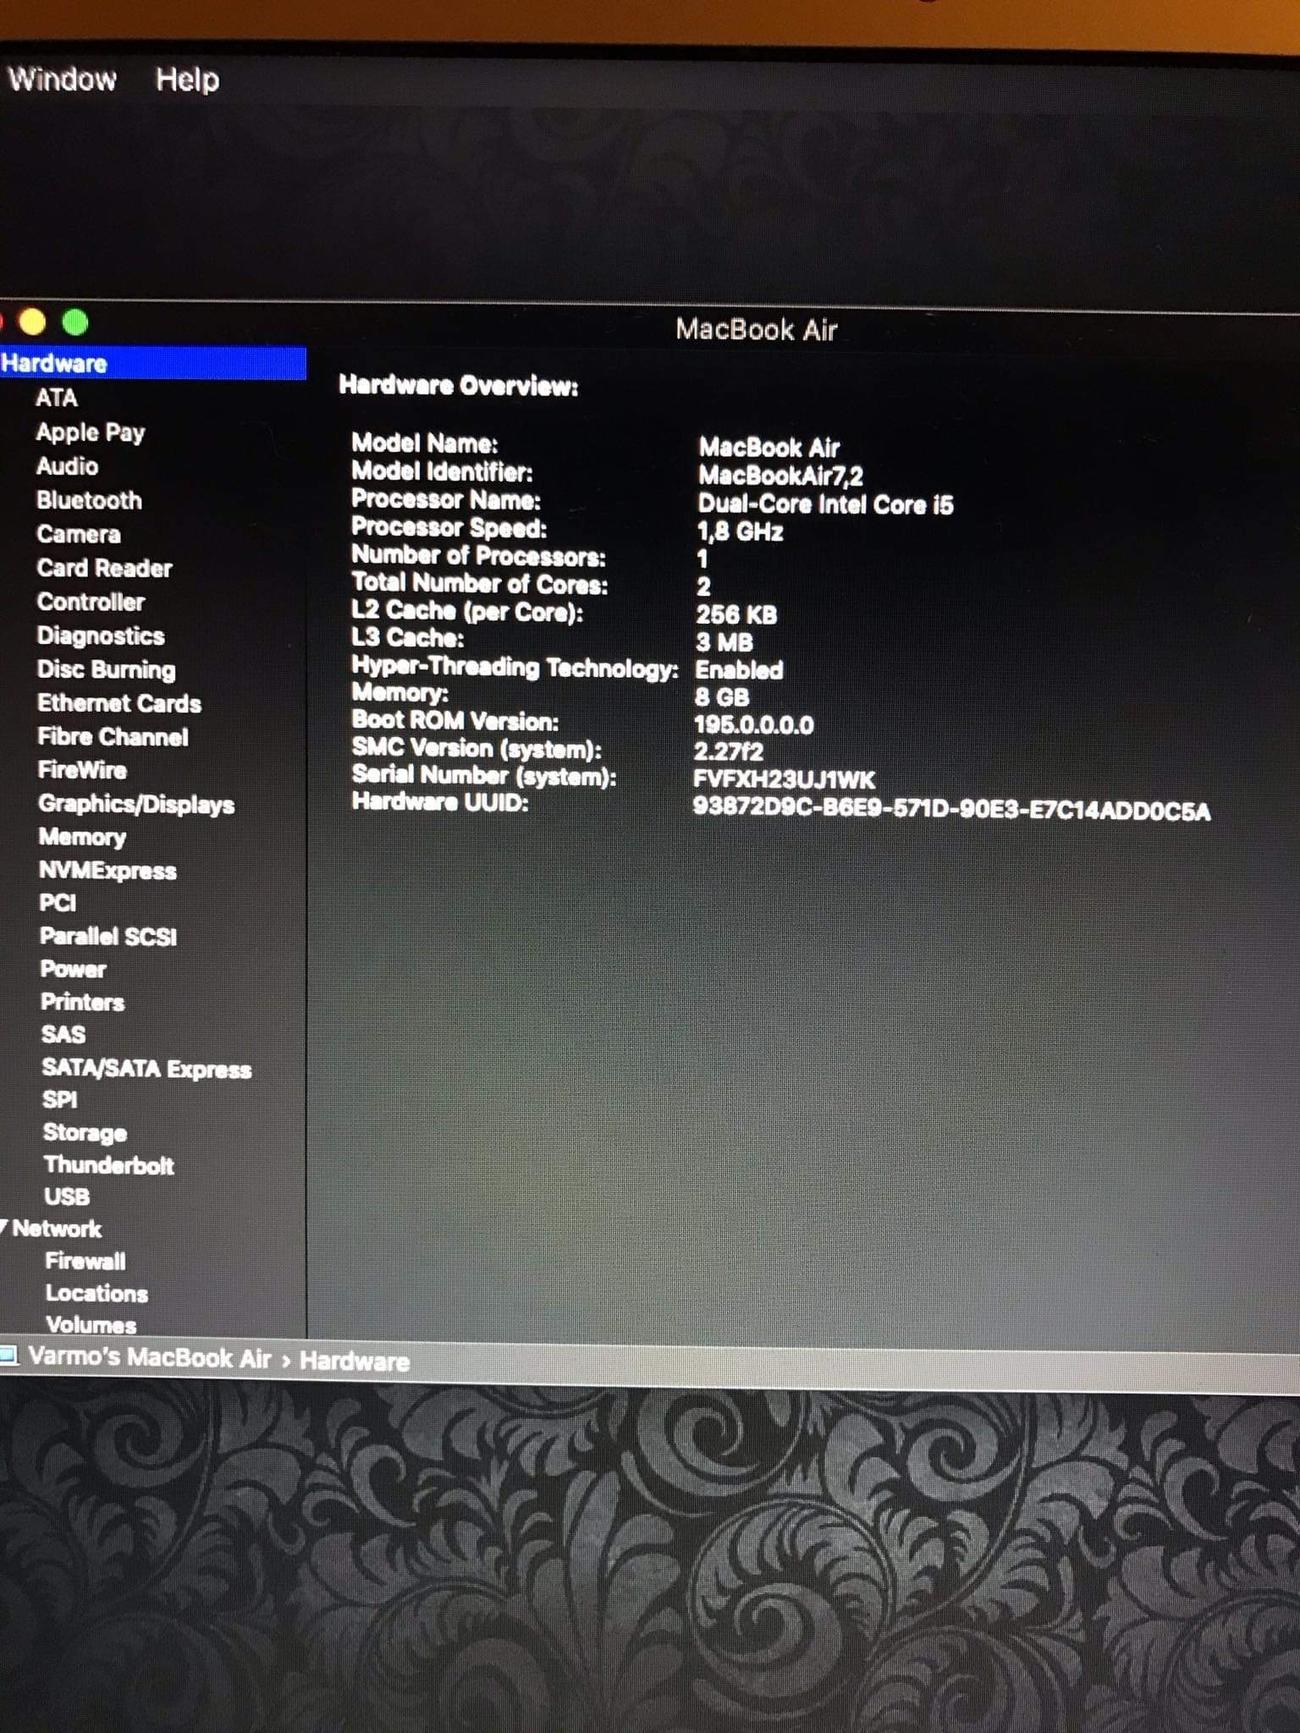Select Printers in the sidebar

point(82,1002)
